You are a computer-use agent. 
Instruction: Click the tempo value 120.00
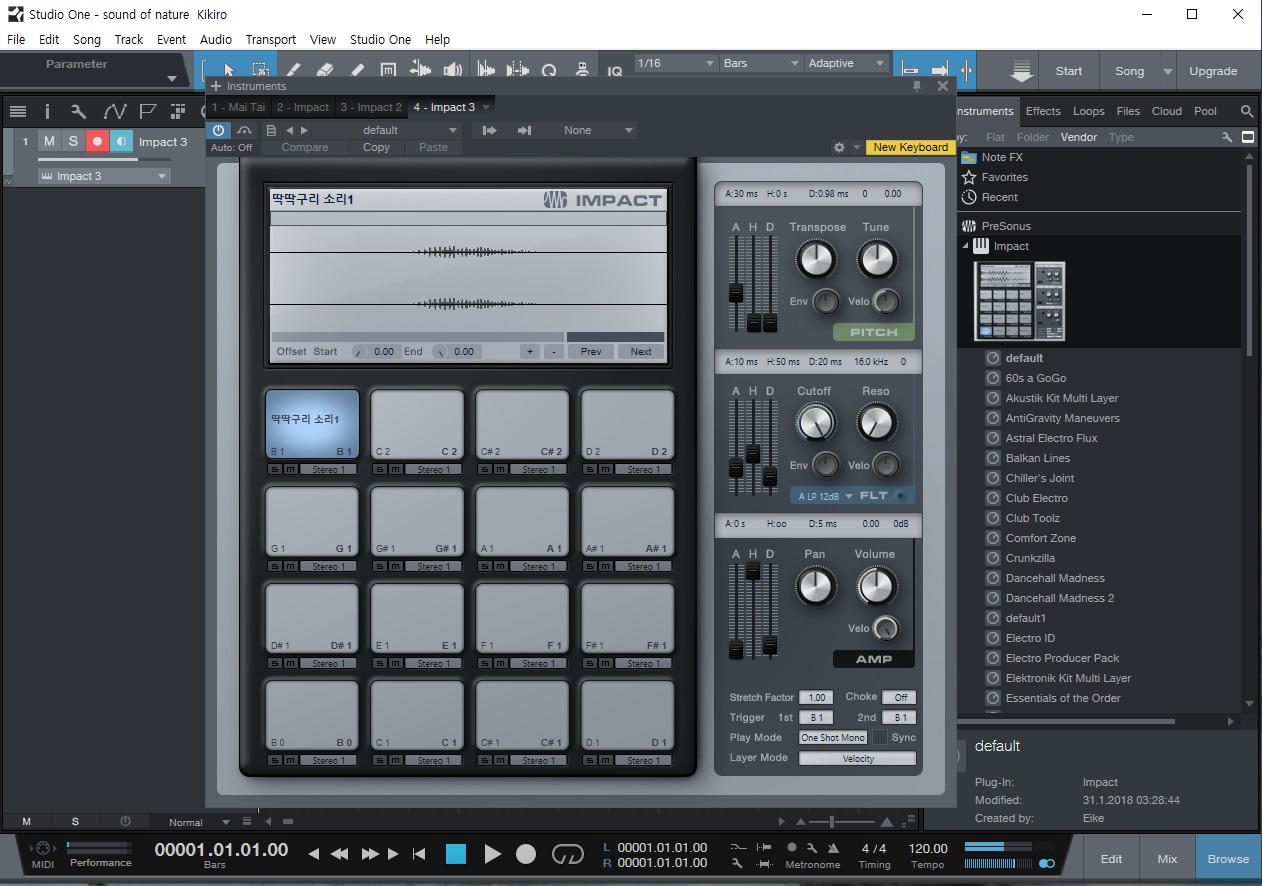[x=928, y=848]
